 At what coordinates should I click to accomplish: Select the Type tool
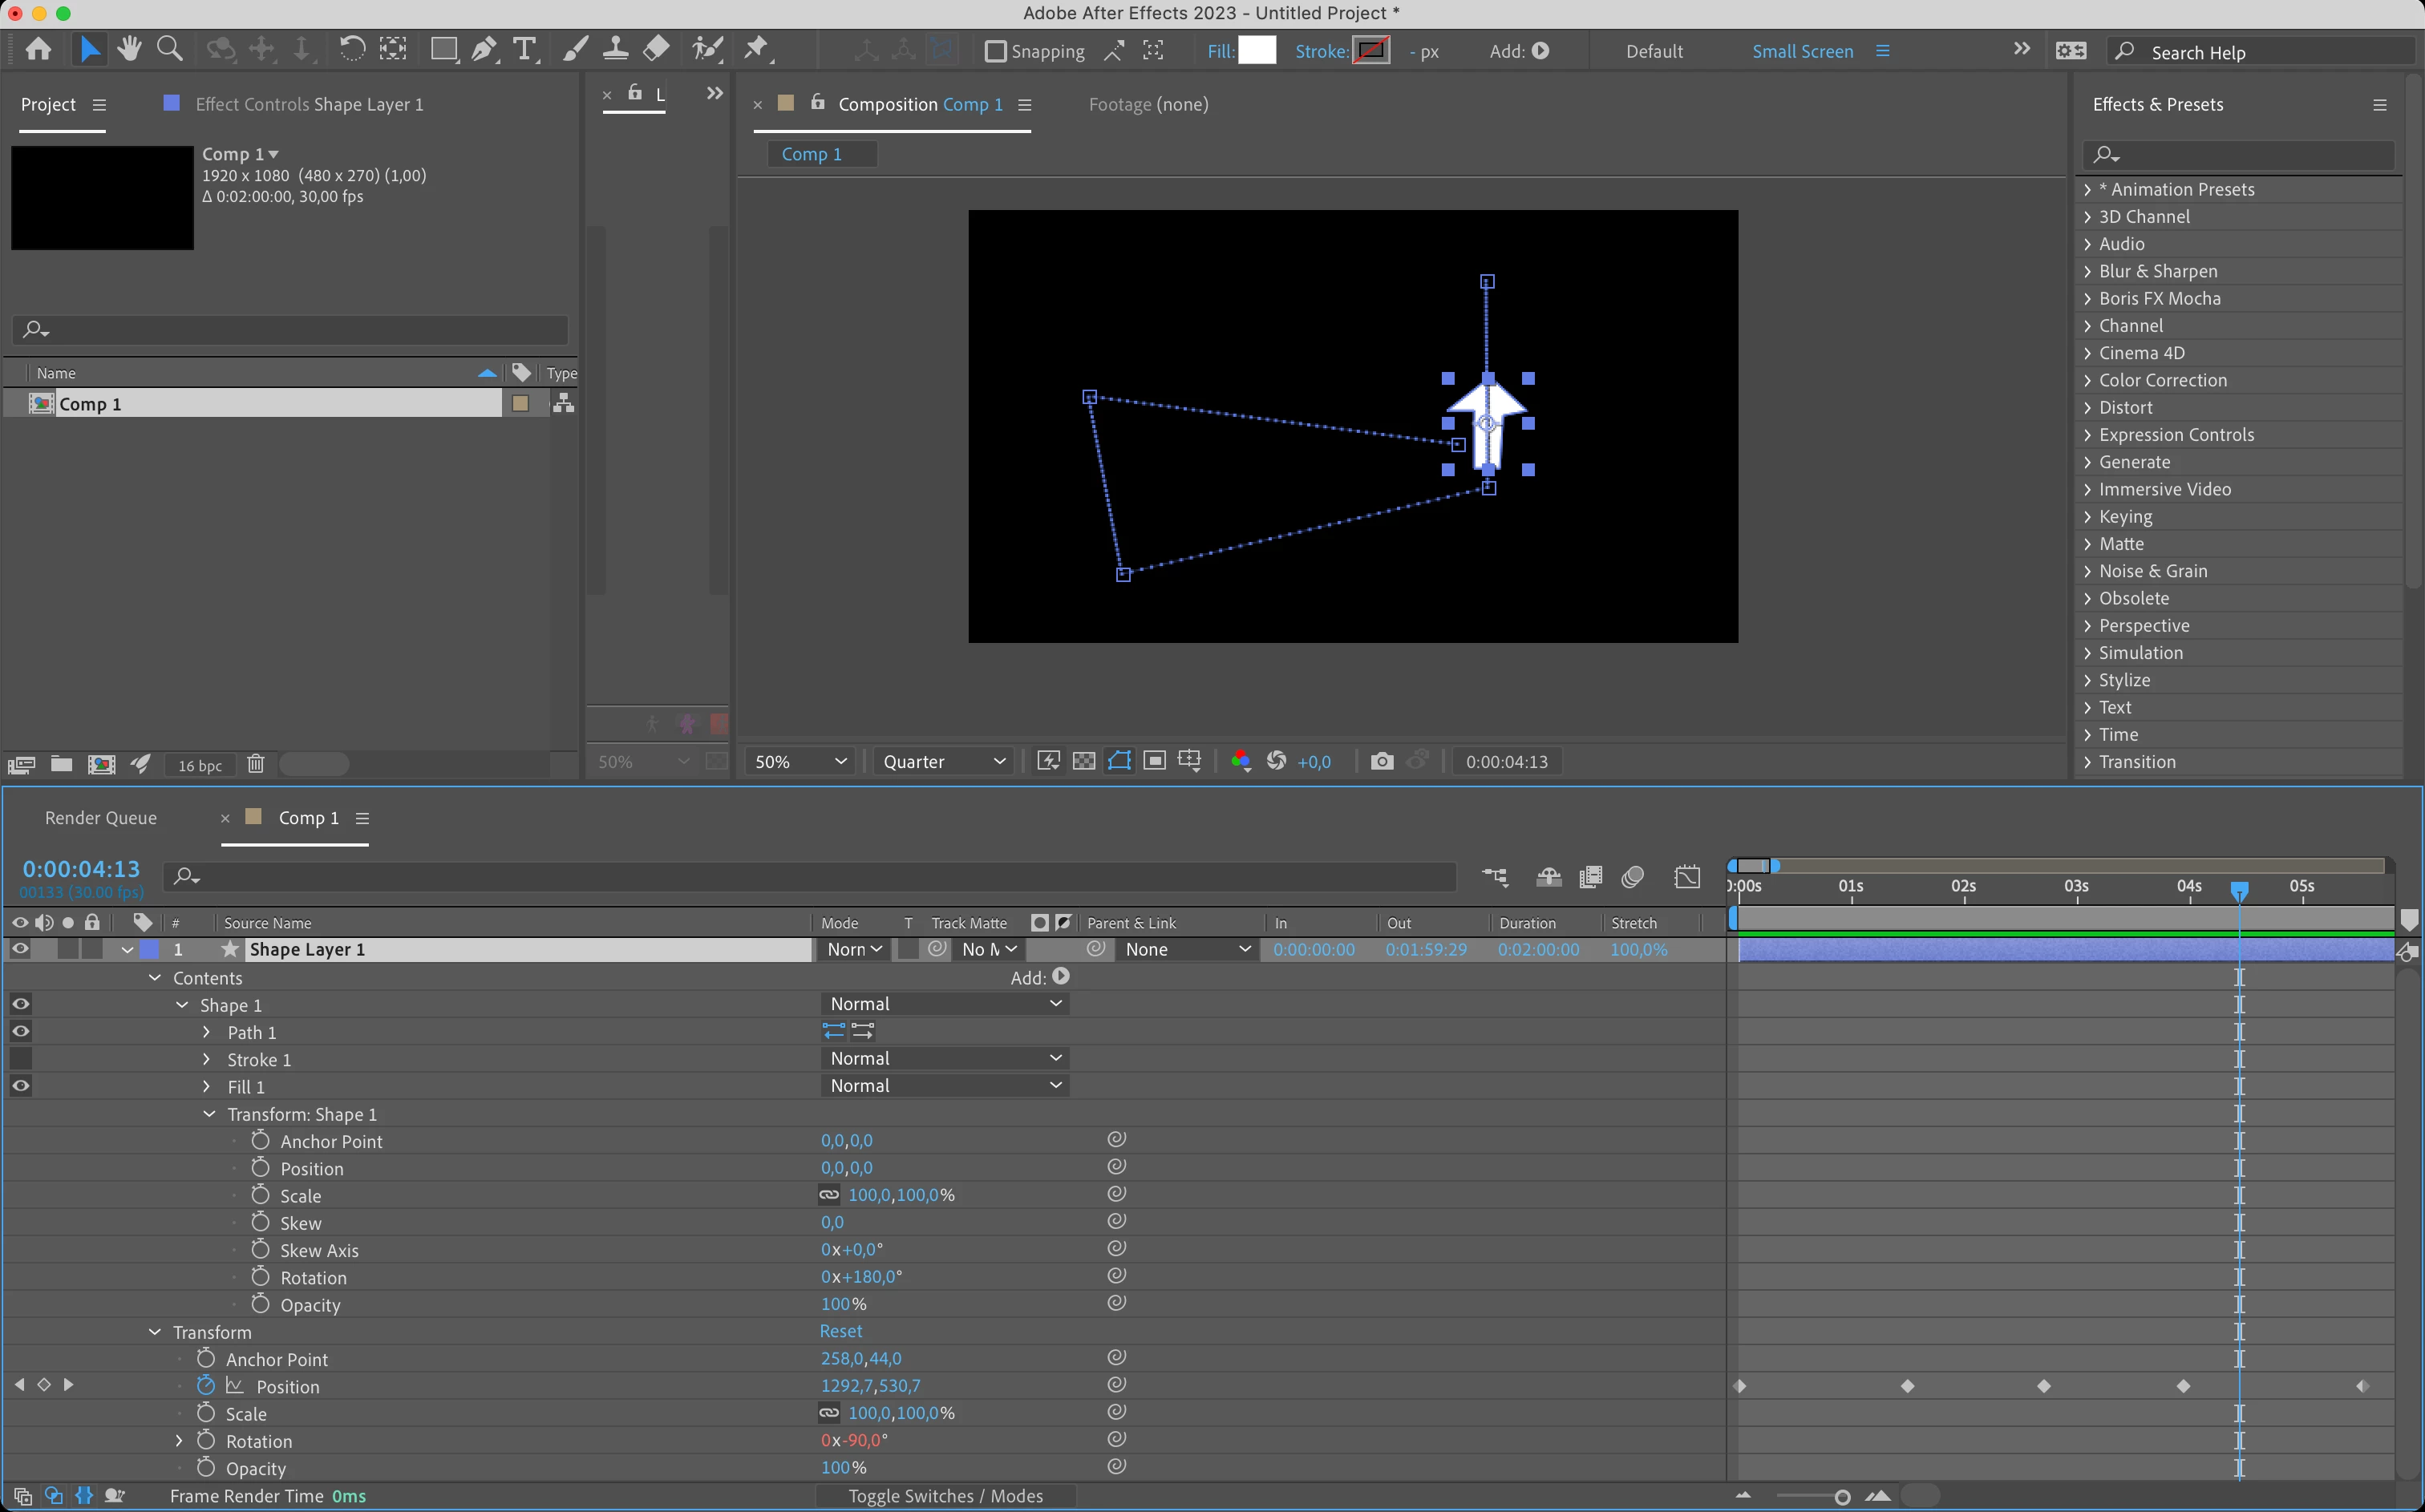[x=524, y=49]
